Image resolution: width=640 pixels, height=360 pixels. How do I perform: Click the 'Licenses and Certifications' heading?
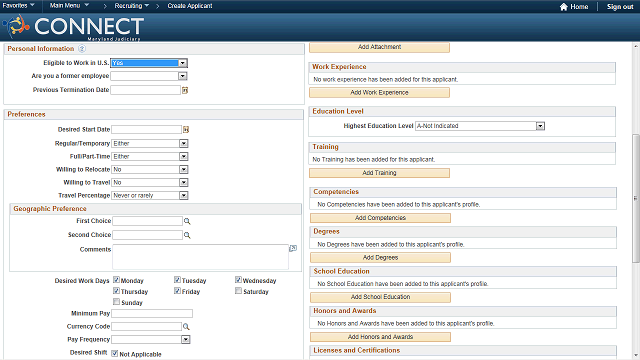point(356,350)
